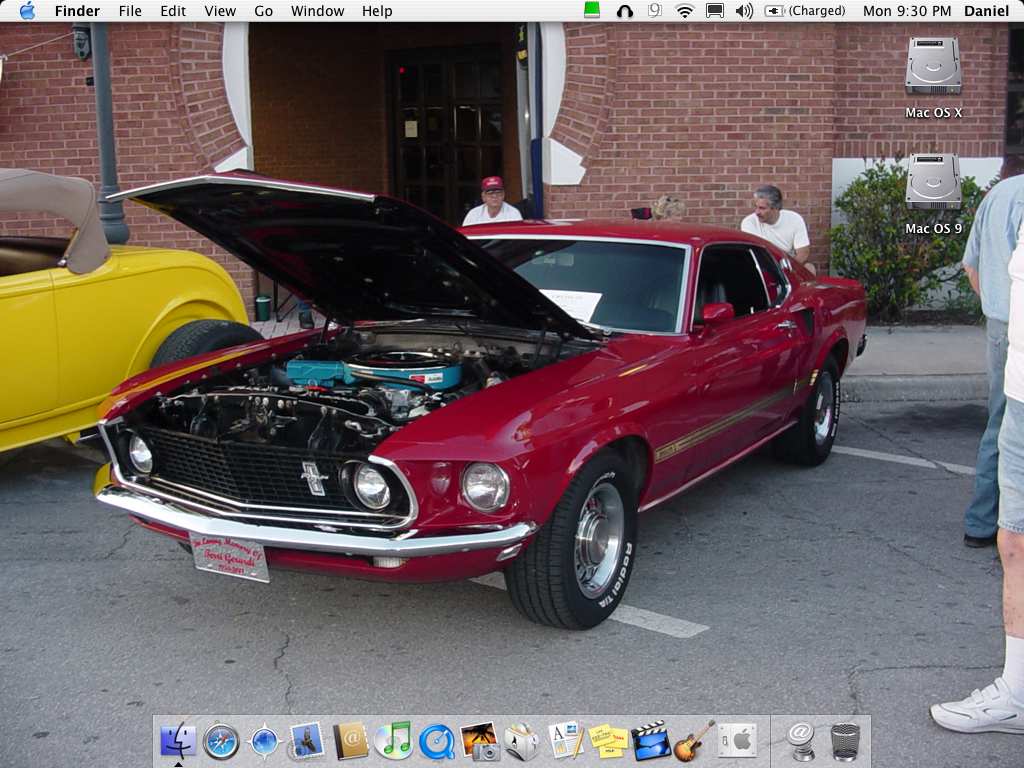
Task: Open iPhoto from the Dock
Action: click(x=479, y=741)
